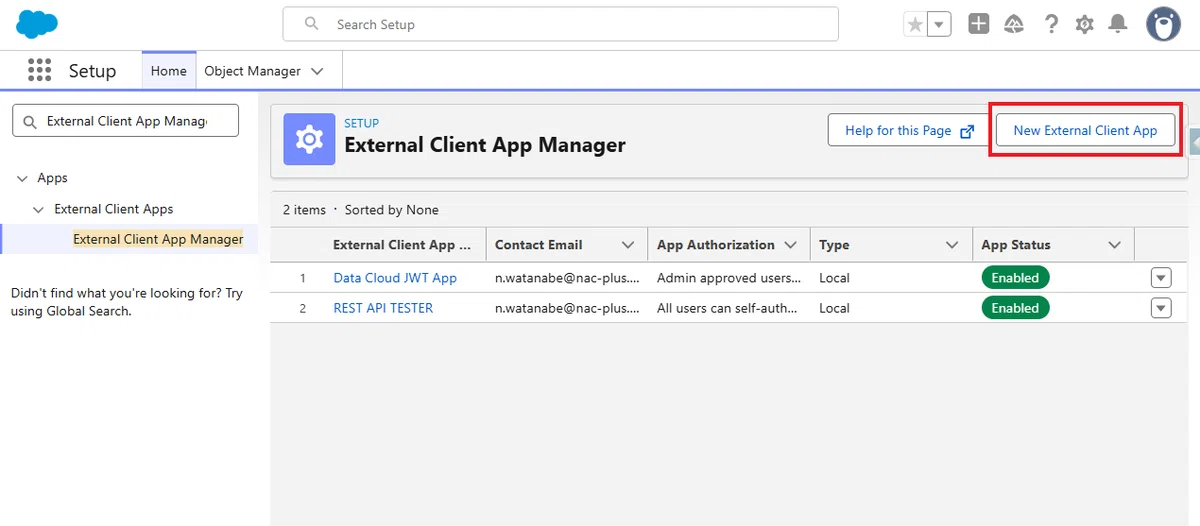The image size is (1200, 526).
Task: Select External Client App Manager in sidebar
Action: click(x=158, y=239)
